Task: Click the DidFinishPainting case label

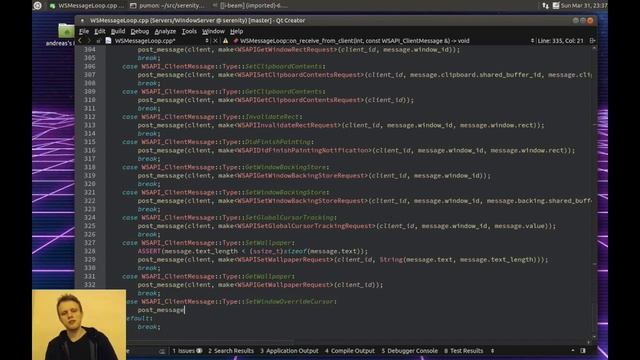Action: 278,142
